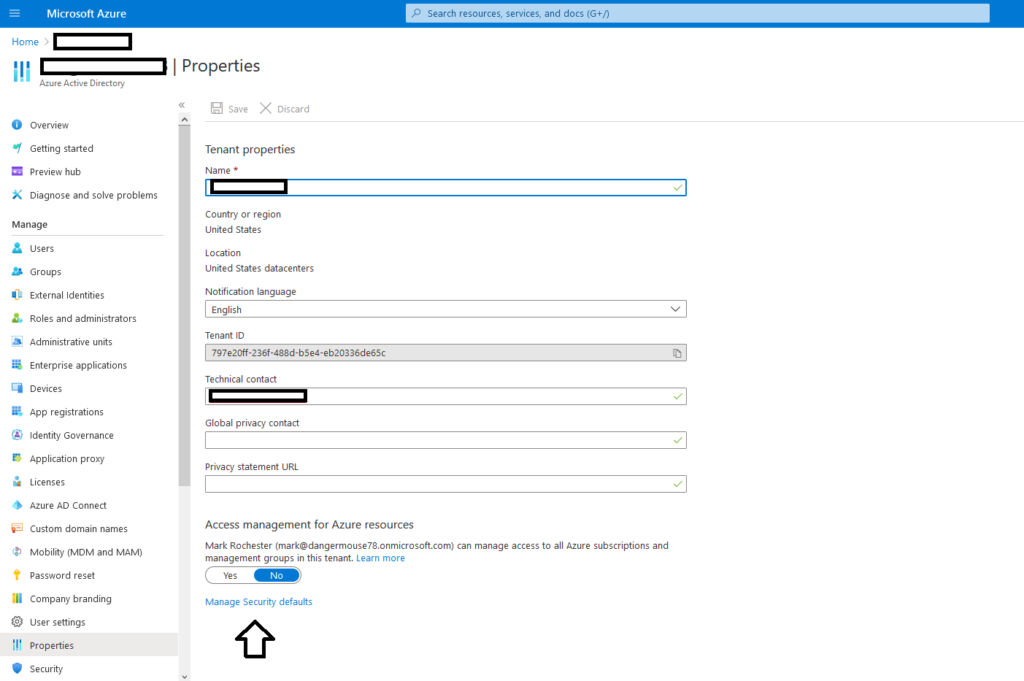Go to Enterprise applications
Screen dimensions: 1024x681
78,365
